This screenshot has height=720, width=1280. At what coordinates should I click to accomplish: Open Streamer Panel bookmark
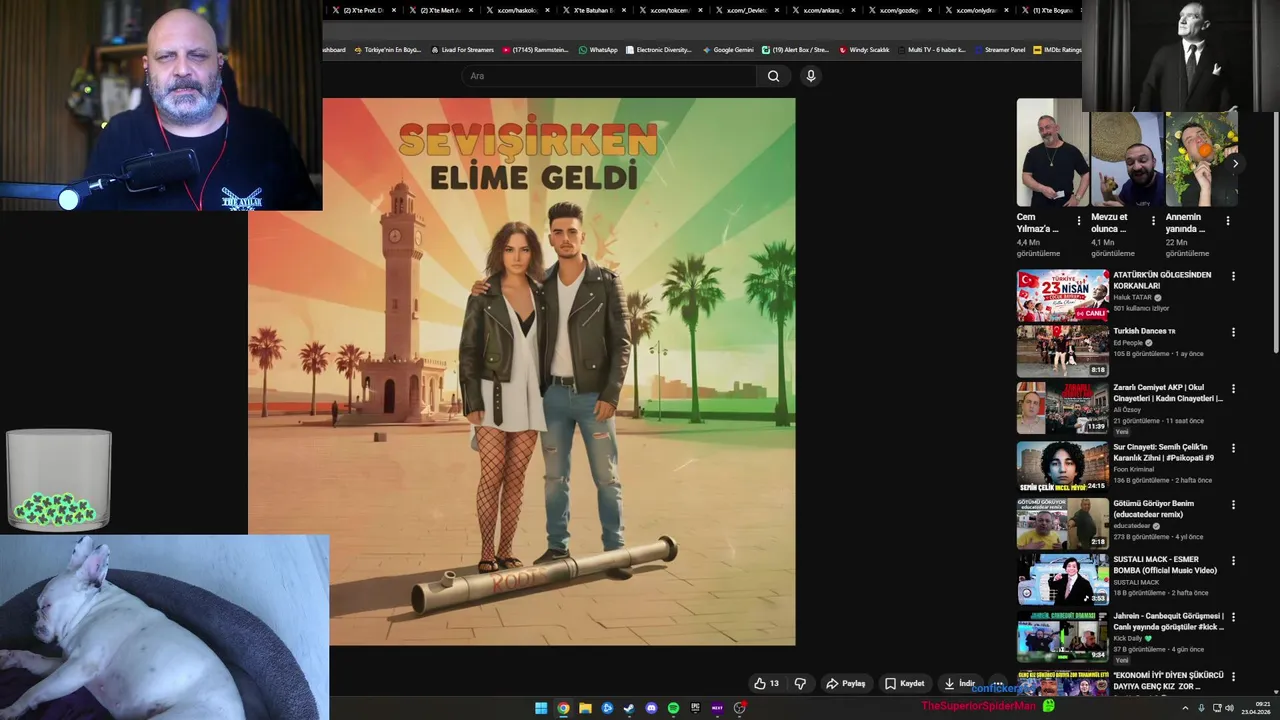pos(999,50)
